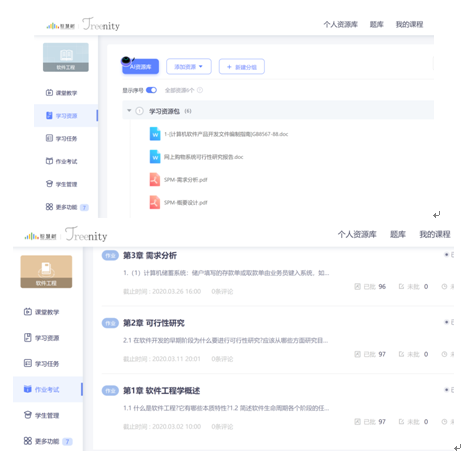The image size is (461, 455).
Task: Click the info icon beside 全部资源
Action: click(200, 90)
